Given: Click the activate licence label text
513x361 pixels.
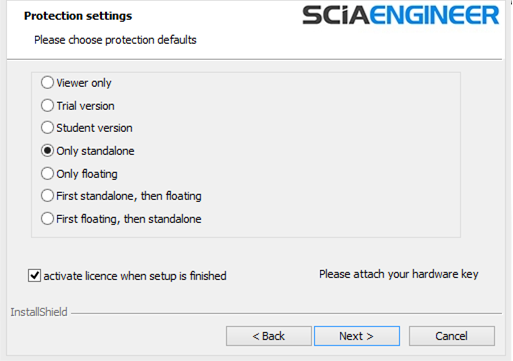Looking at the screenshot, I should click(x=135, y=276).
